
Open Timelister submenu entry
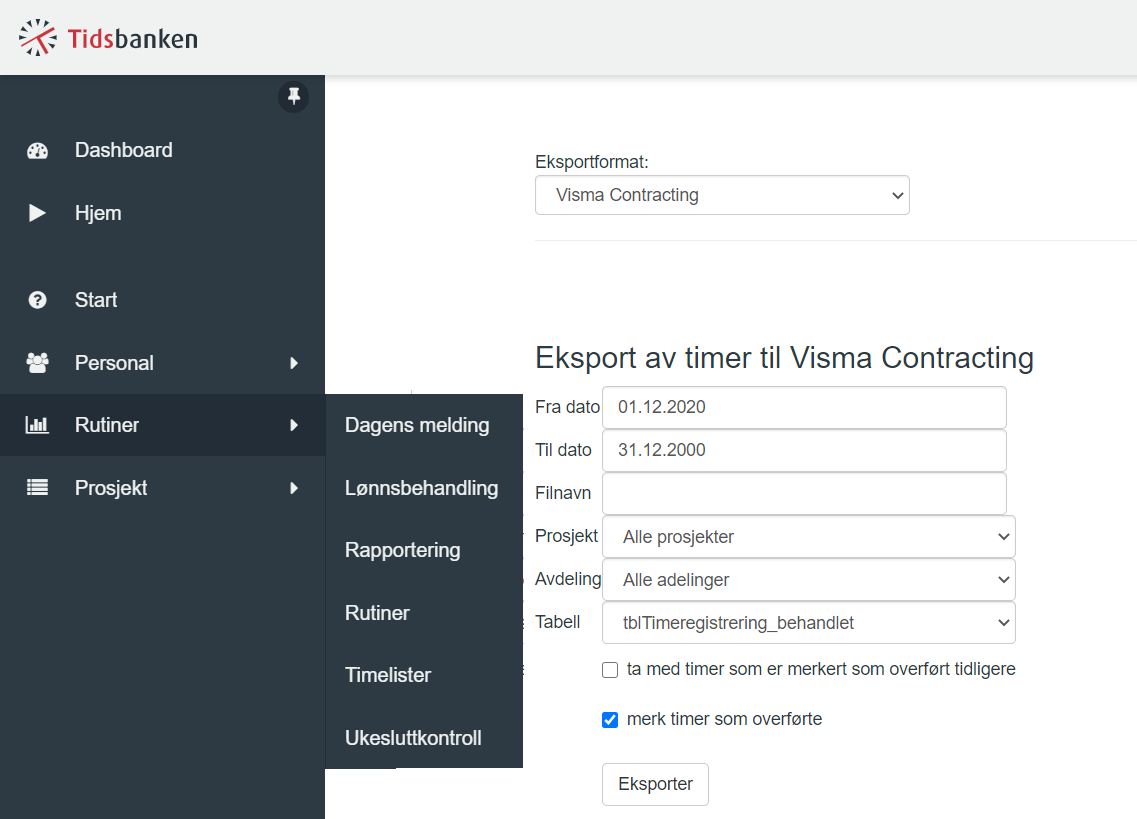pos(424,675)
